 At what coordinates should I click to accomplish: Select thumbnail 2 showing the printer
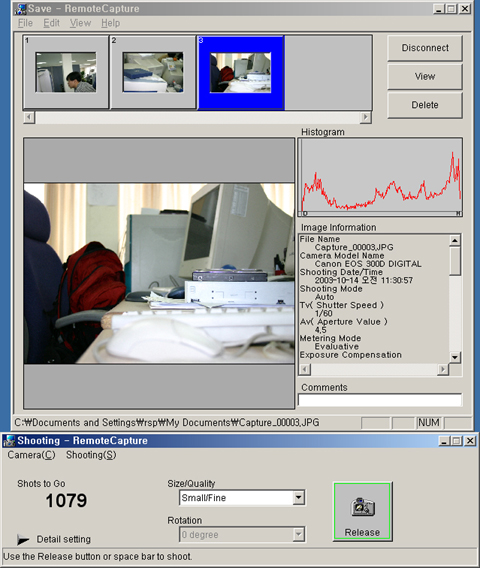point(153,72)
